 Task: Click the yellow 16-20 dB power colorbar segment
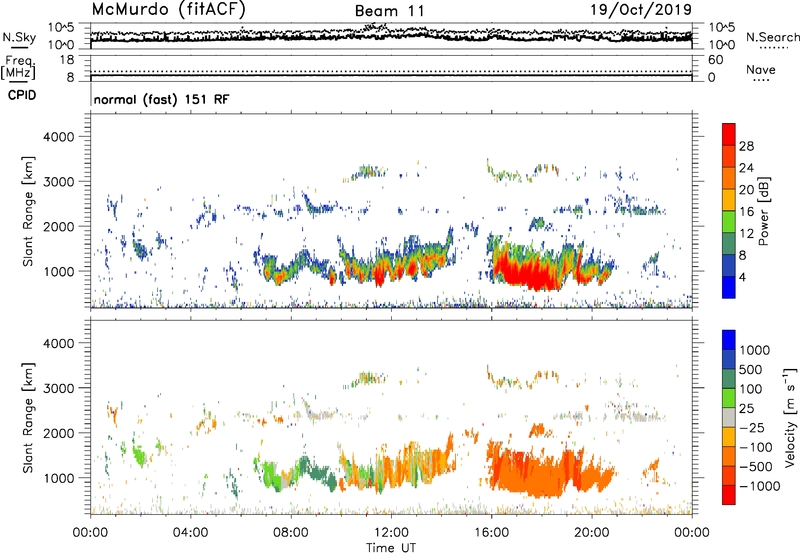click(x=729, y=200)
